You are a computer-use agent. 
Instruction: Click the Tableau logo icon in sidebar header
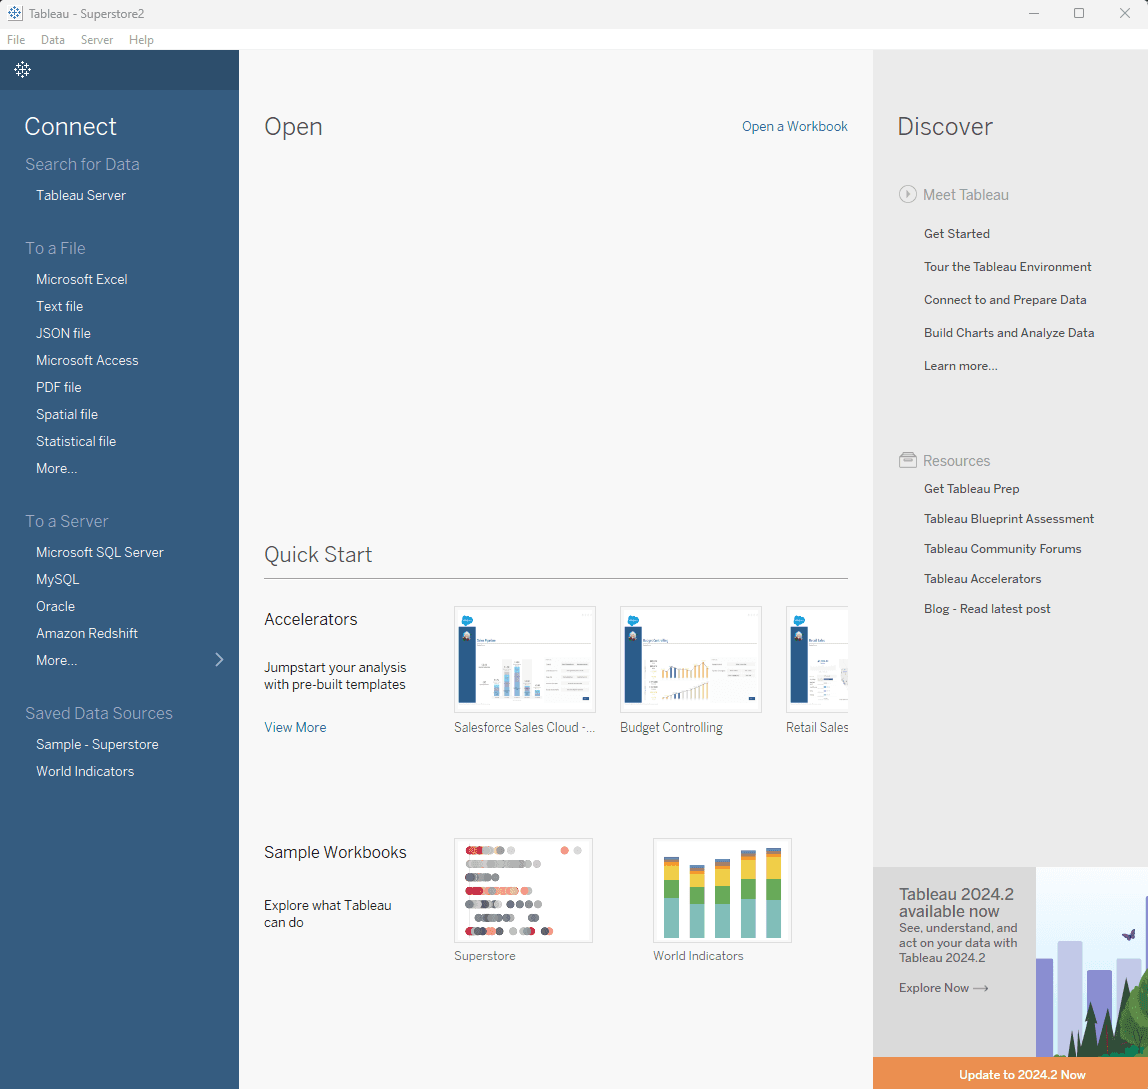coord(23,70)
